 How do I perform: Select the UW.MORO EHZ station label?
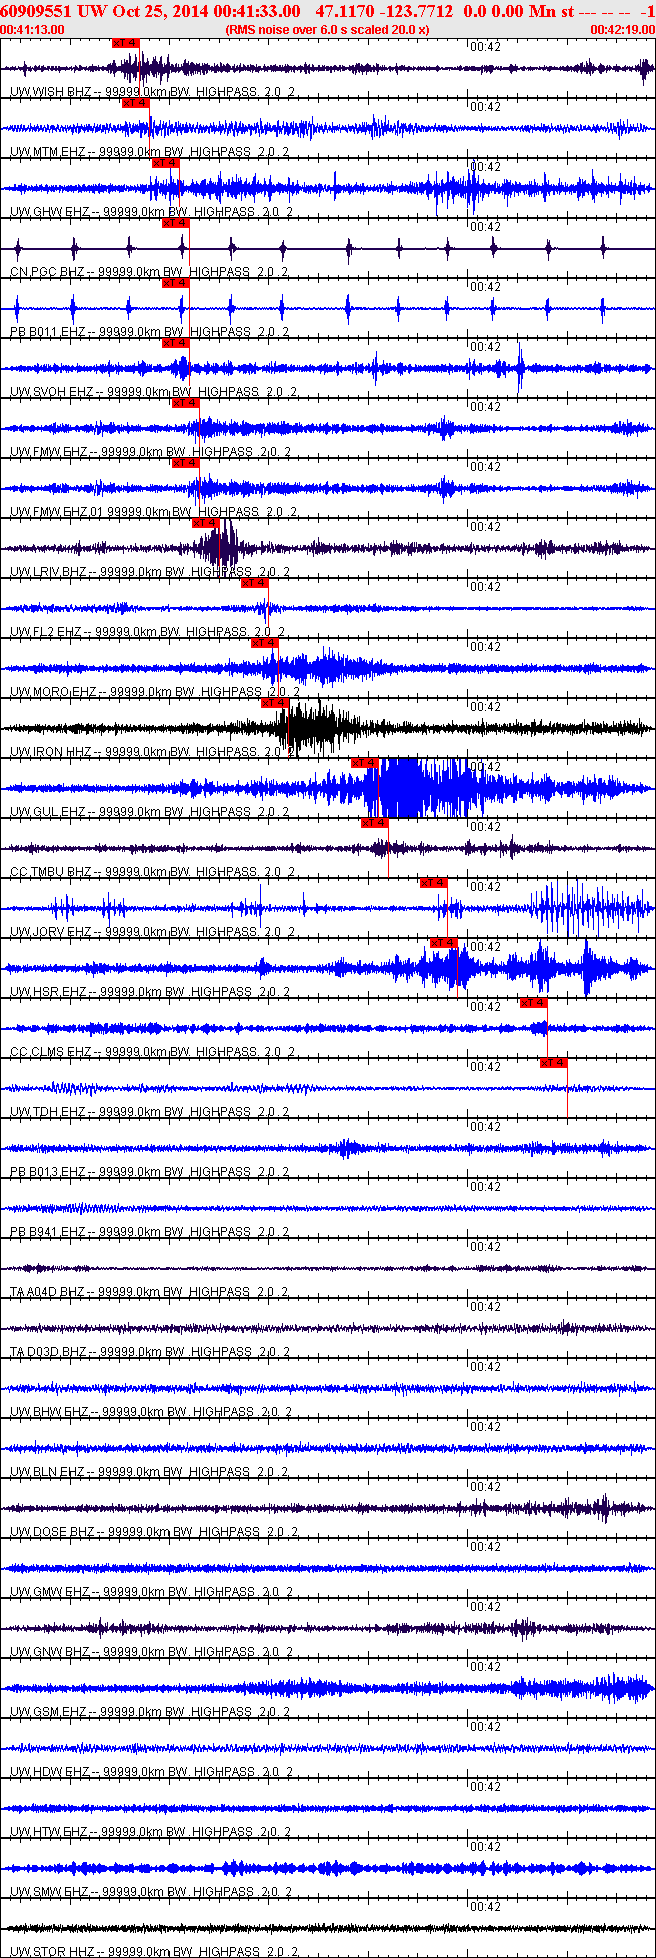155,692
